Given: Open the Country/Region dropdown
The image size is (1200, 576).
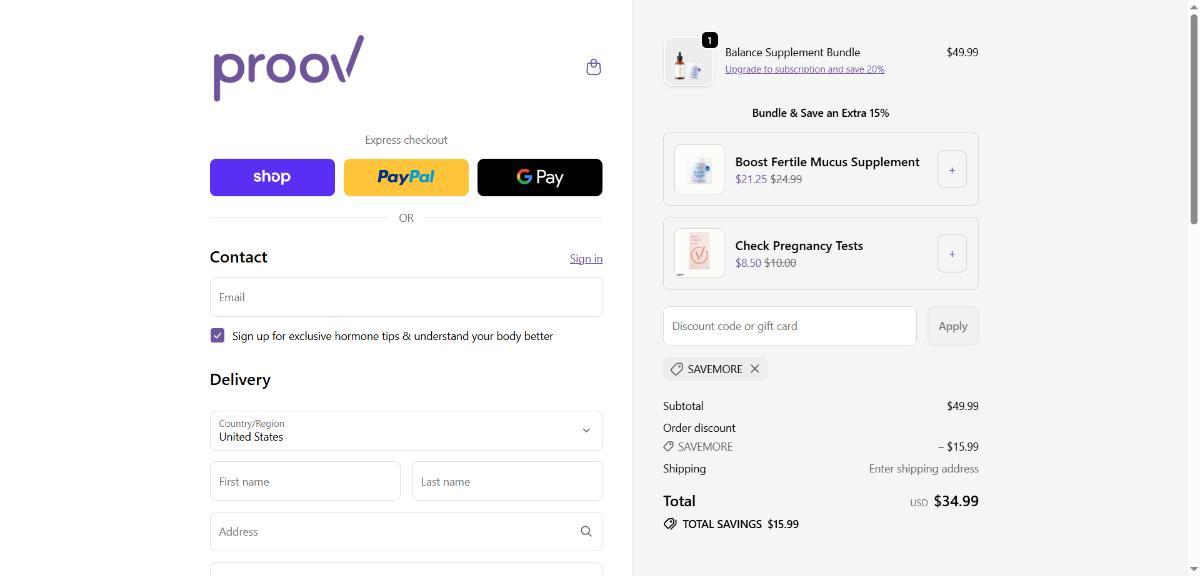Looking at the screenshot, I should [x=406, y=431].
